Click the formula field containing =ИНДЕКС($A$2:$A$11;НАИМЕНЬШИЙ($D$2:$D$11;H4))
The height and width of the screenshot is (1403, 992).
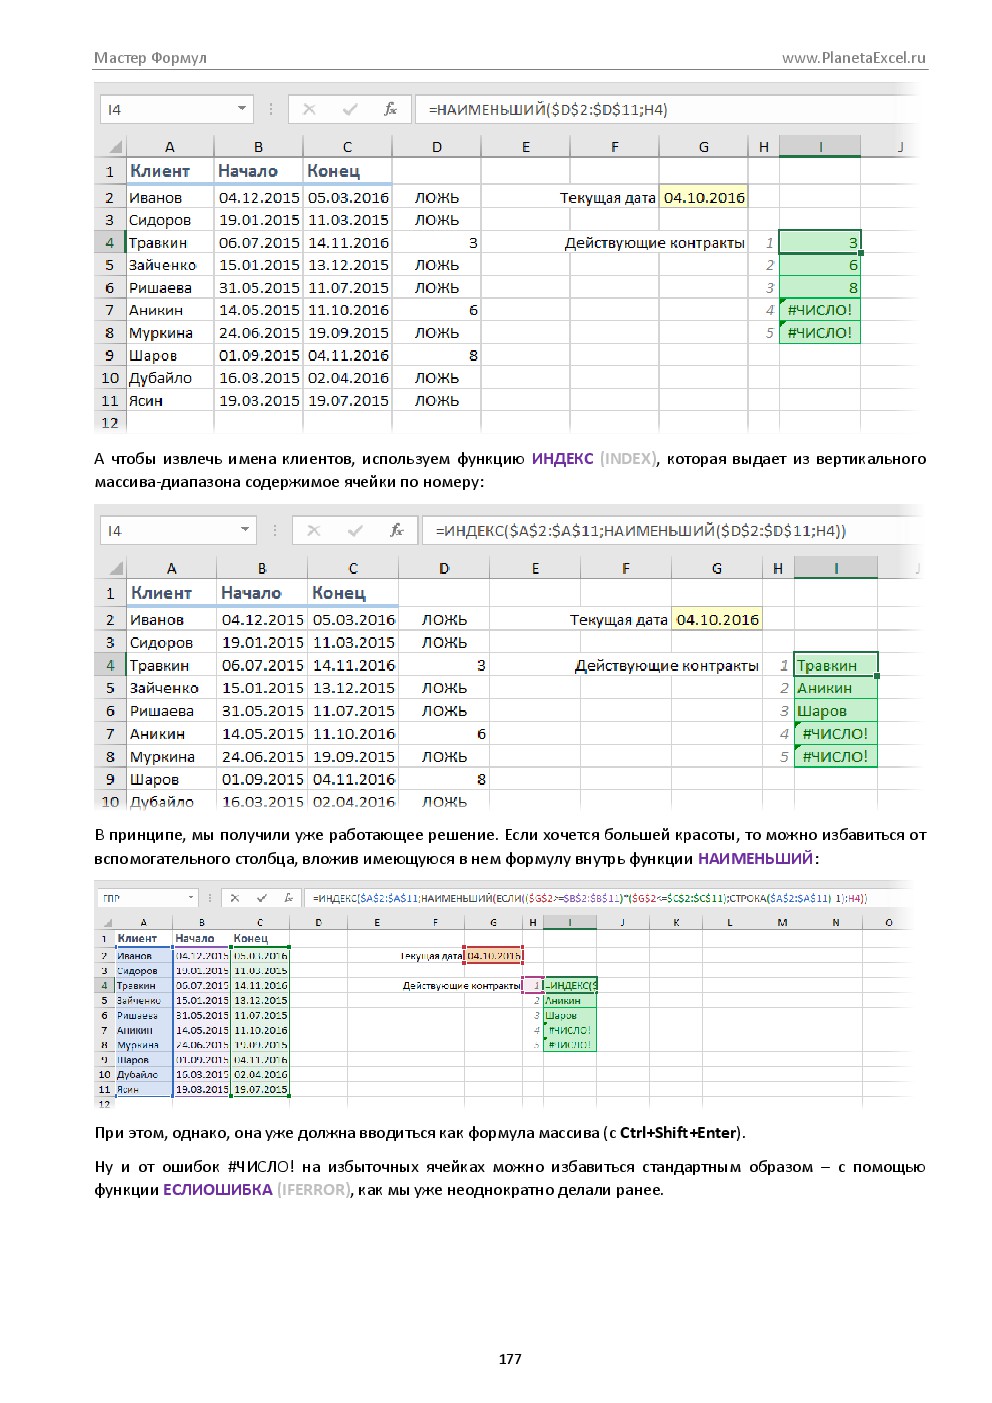click(669, 530)
